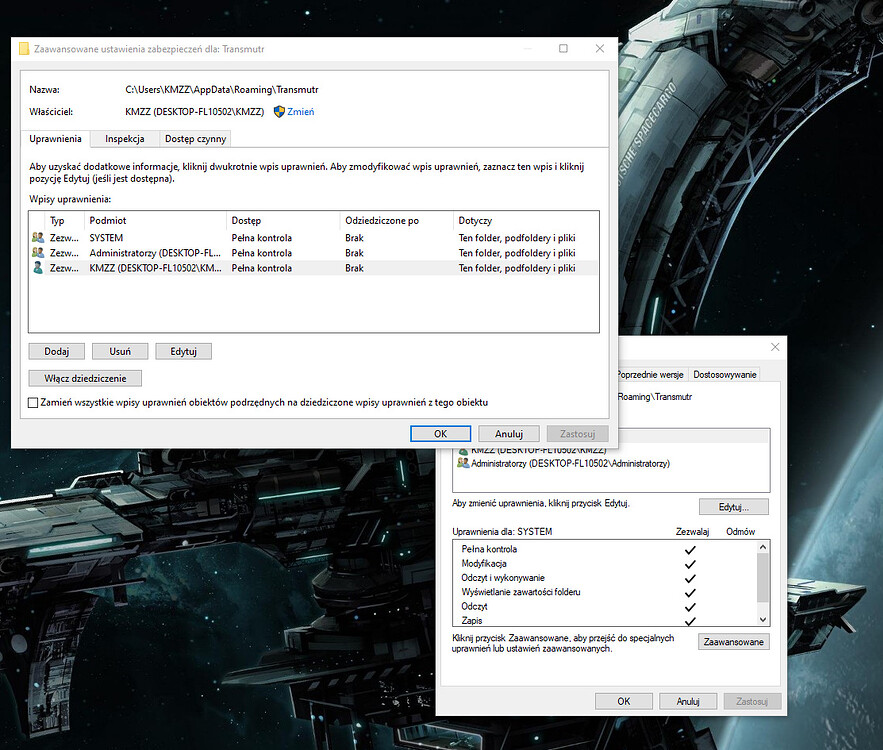Click the Podmiot column header
This screenshot has width=883, height=750.
point(107,220)
